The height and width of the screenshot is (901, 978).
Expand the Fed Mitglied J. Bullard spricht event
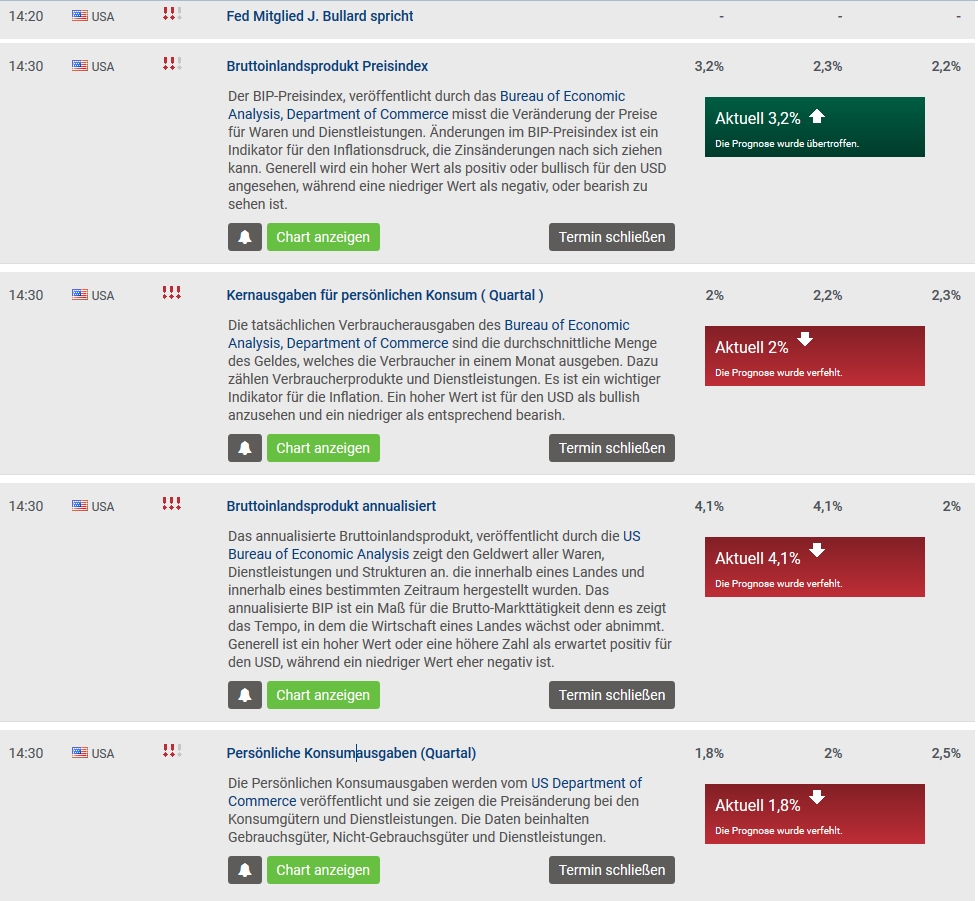pos(320,16)
